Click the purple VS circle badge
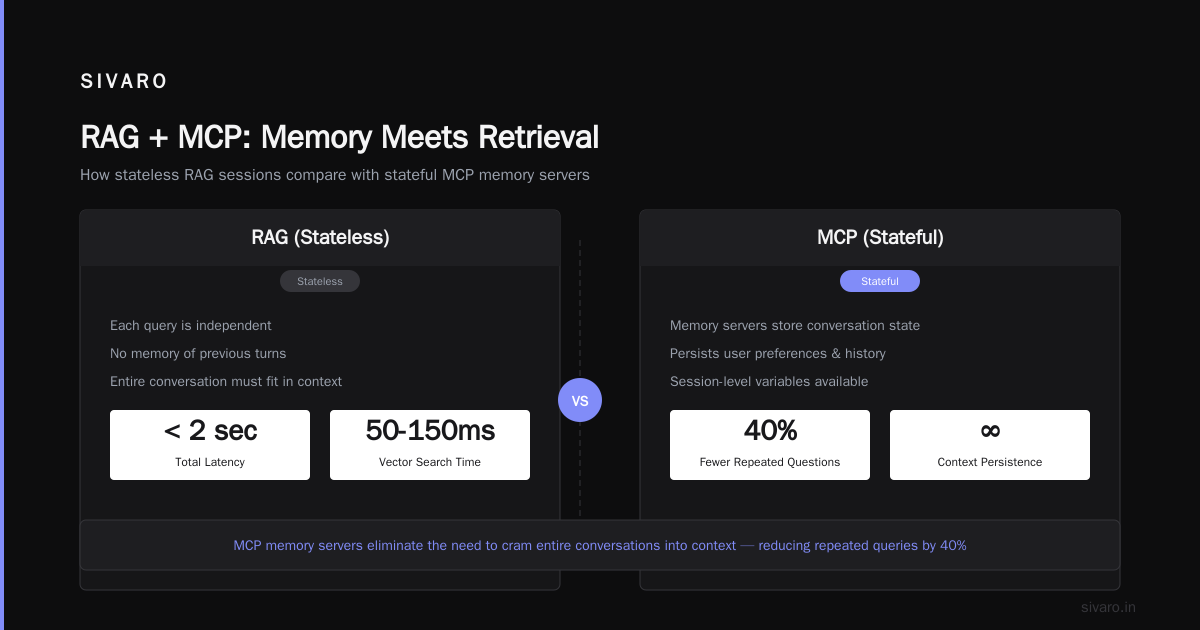 click(x=580, y=400)
